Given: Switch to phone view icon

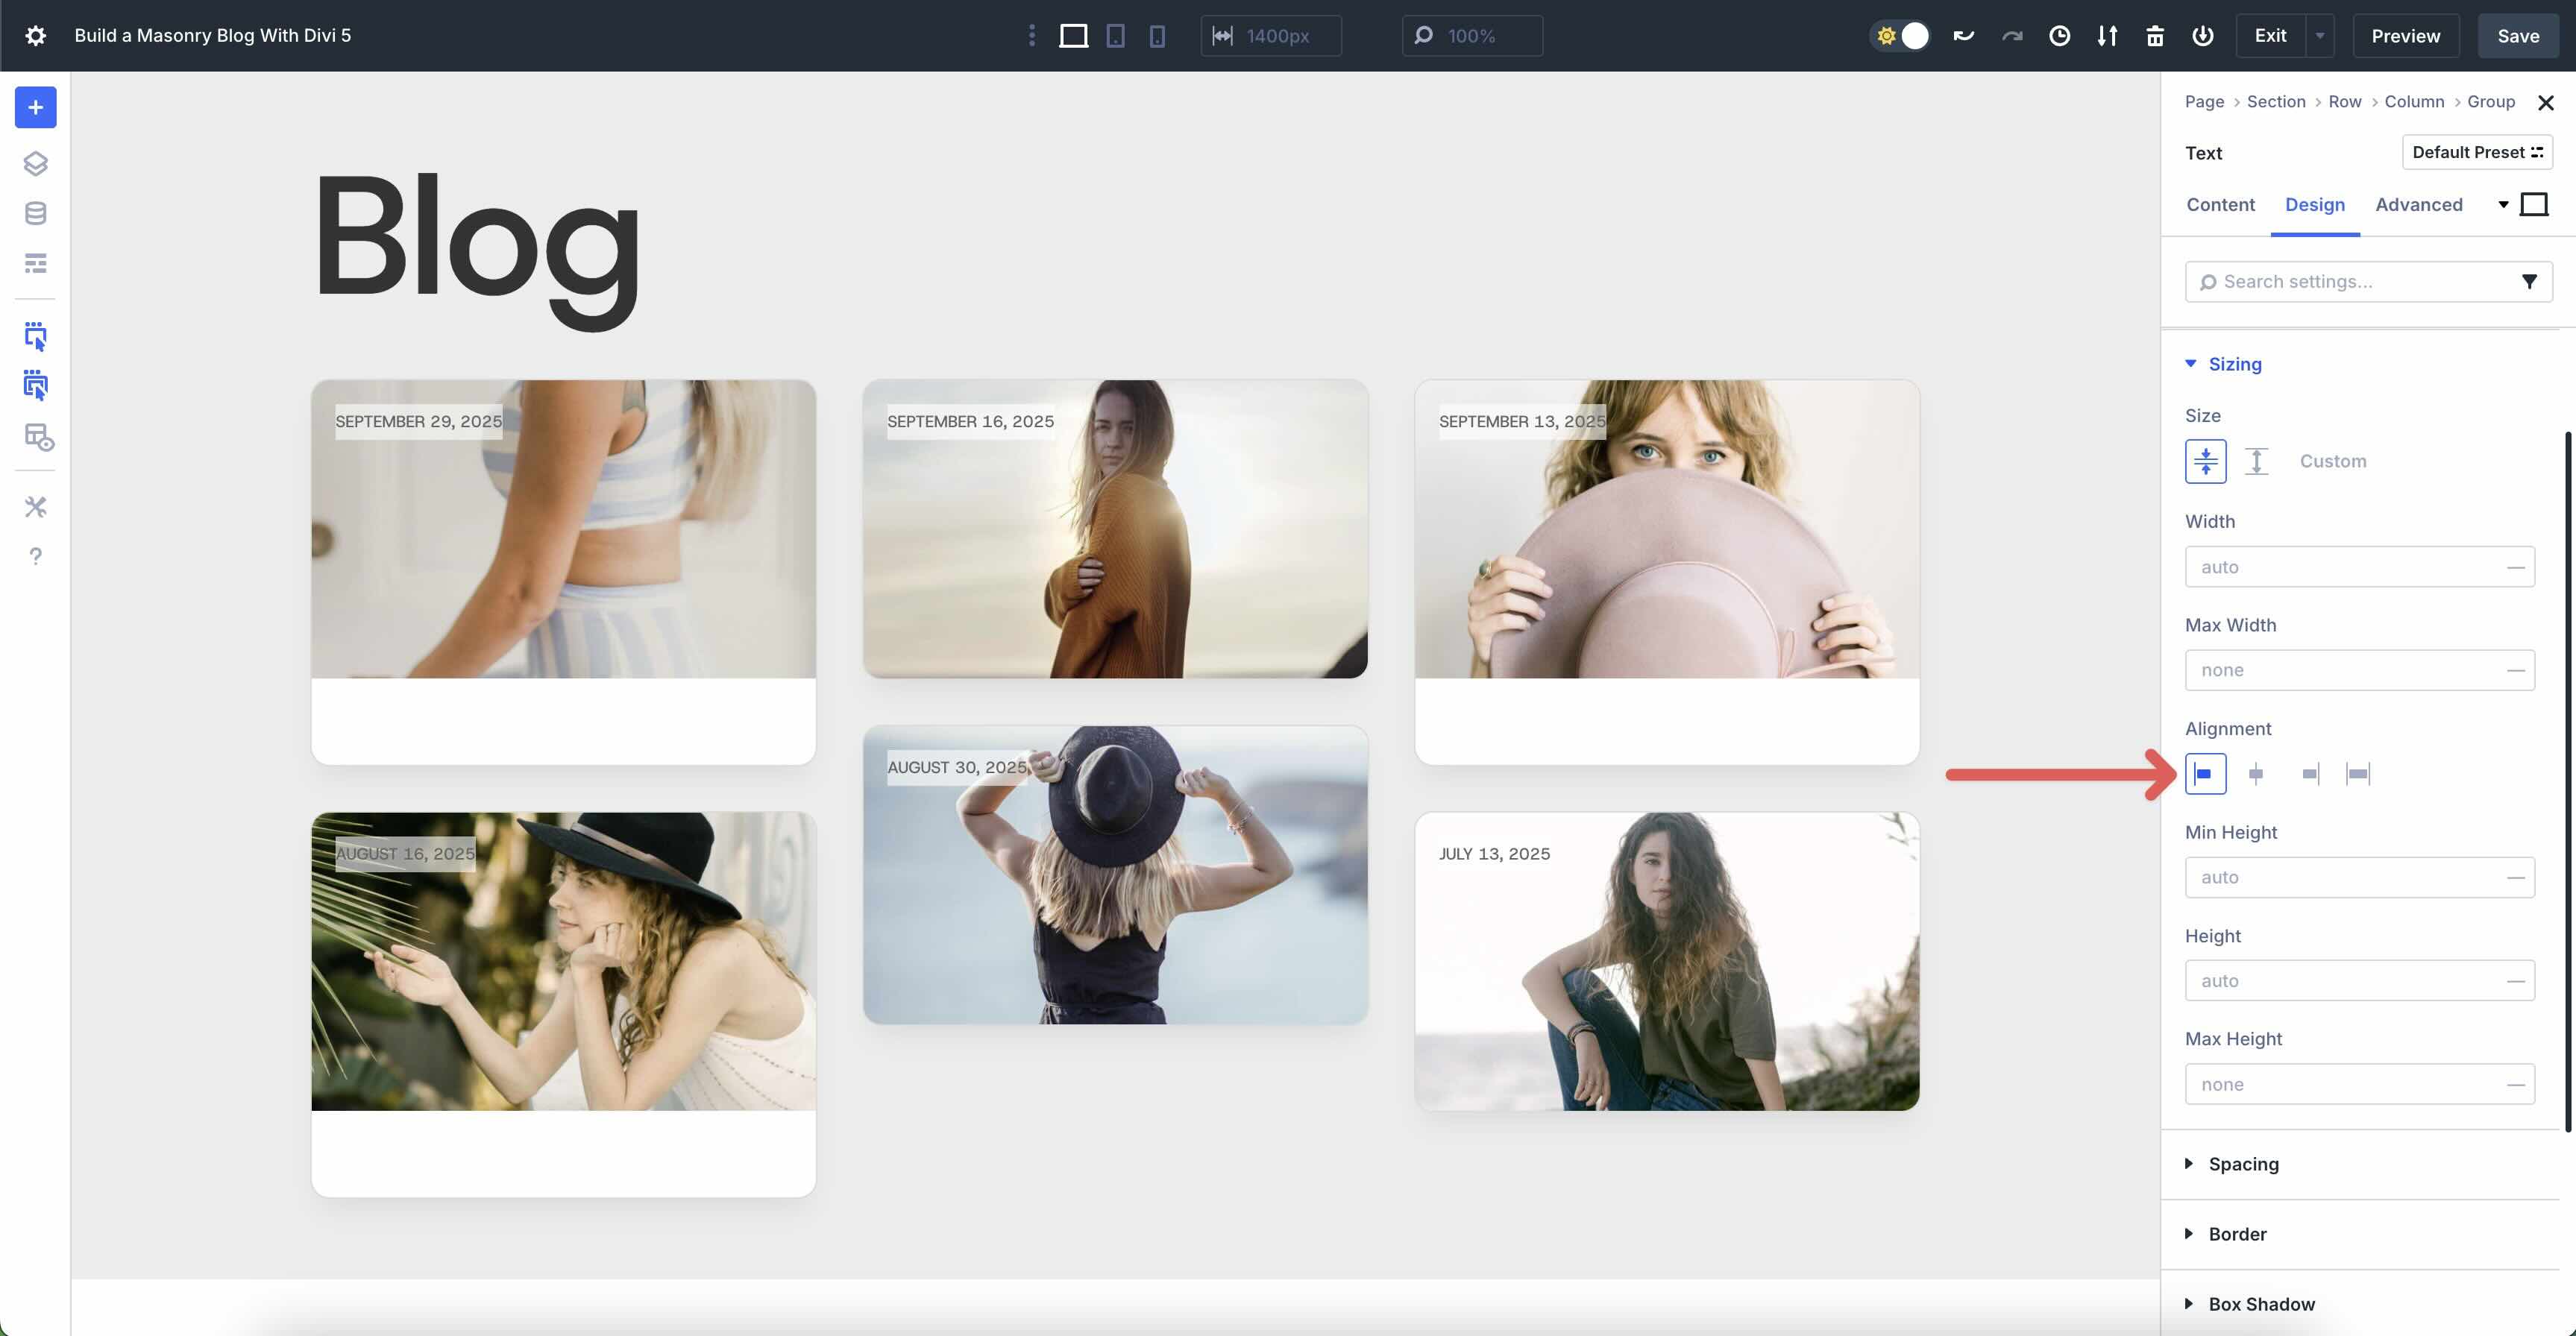Looking at the screenshot, I should coord(1157,35).
